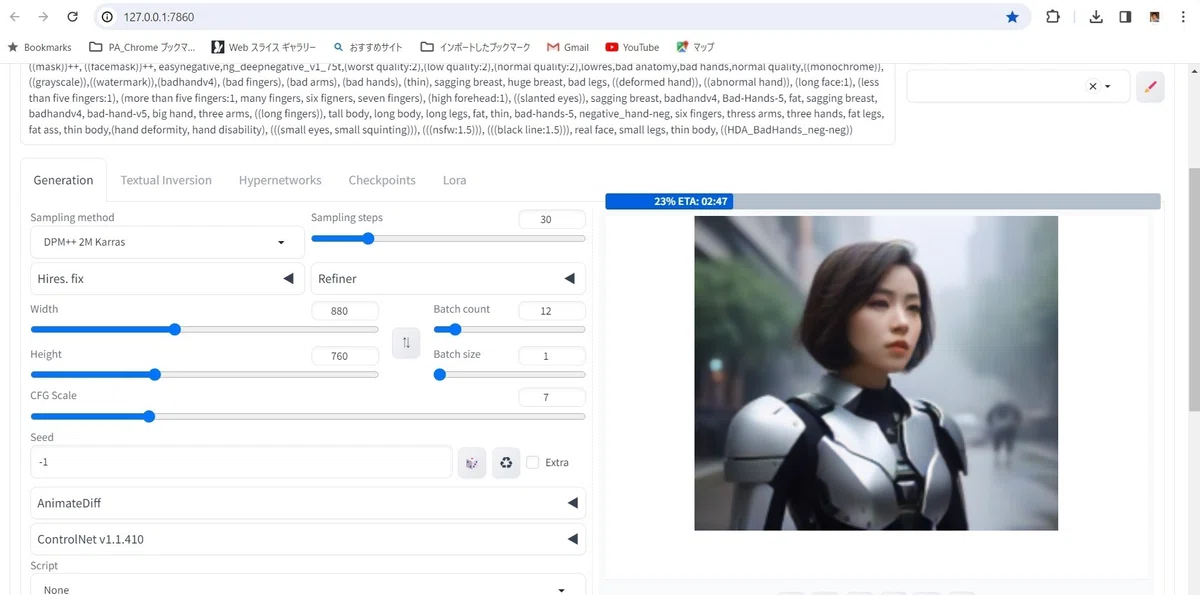Click the Width value field 880
1200x595 pixels.
click(x=345, y=311)
